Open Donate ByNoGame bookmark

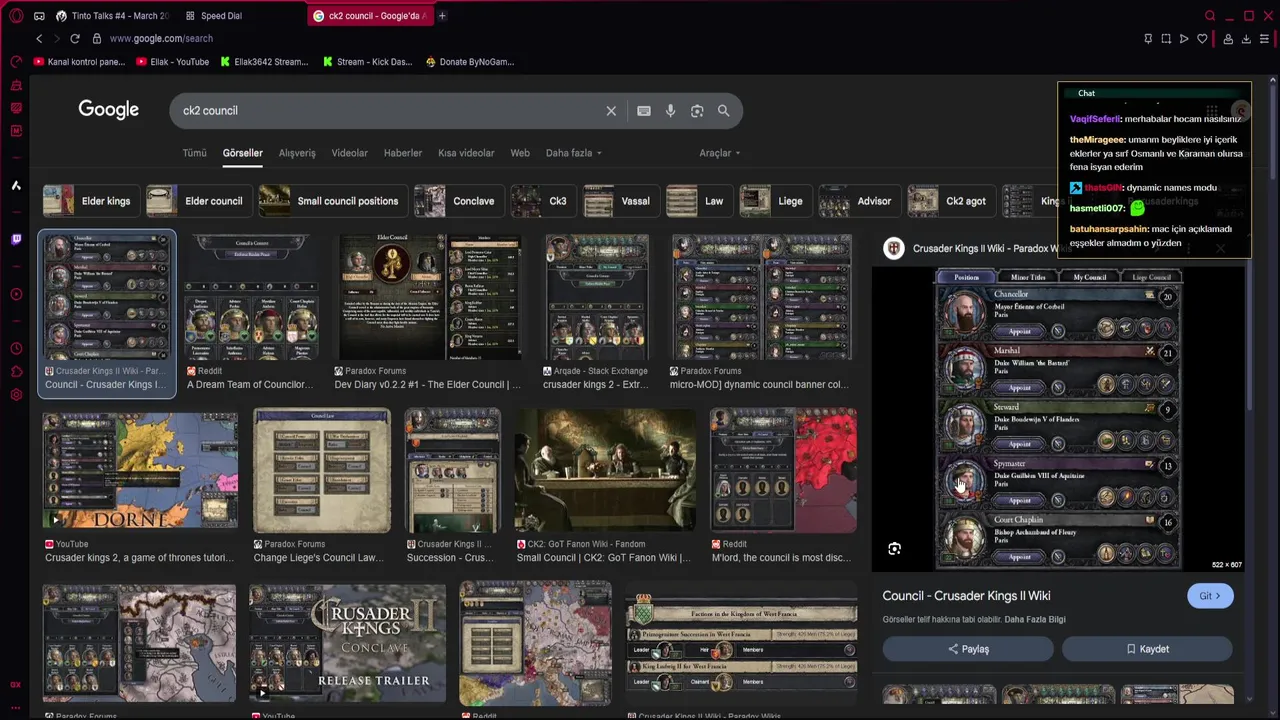pos(470,62)
